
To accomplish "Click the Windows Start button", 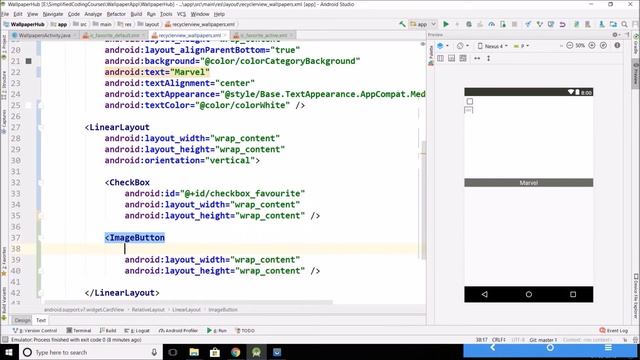I will [9, 352].
